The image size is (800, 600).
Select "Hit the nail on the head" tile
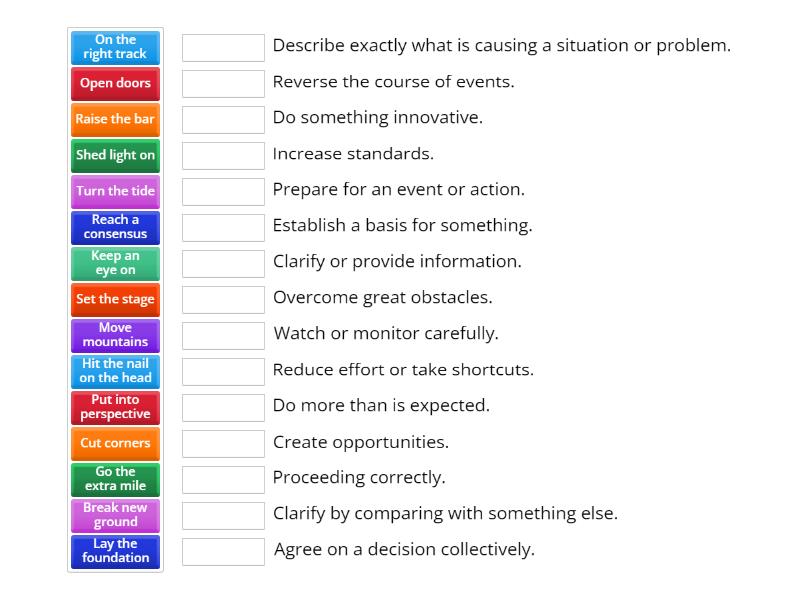click(115, 372)
